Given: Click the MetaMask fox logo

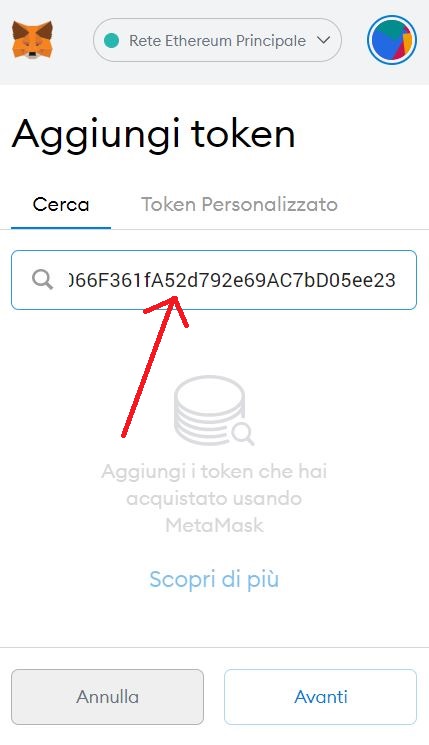Looking at the screenshot, I should tap(32, 40).
